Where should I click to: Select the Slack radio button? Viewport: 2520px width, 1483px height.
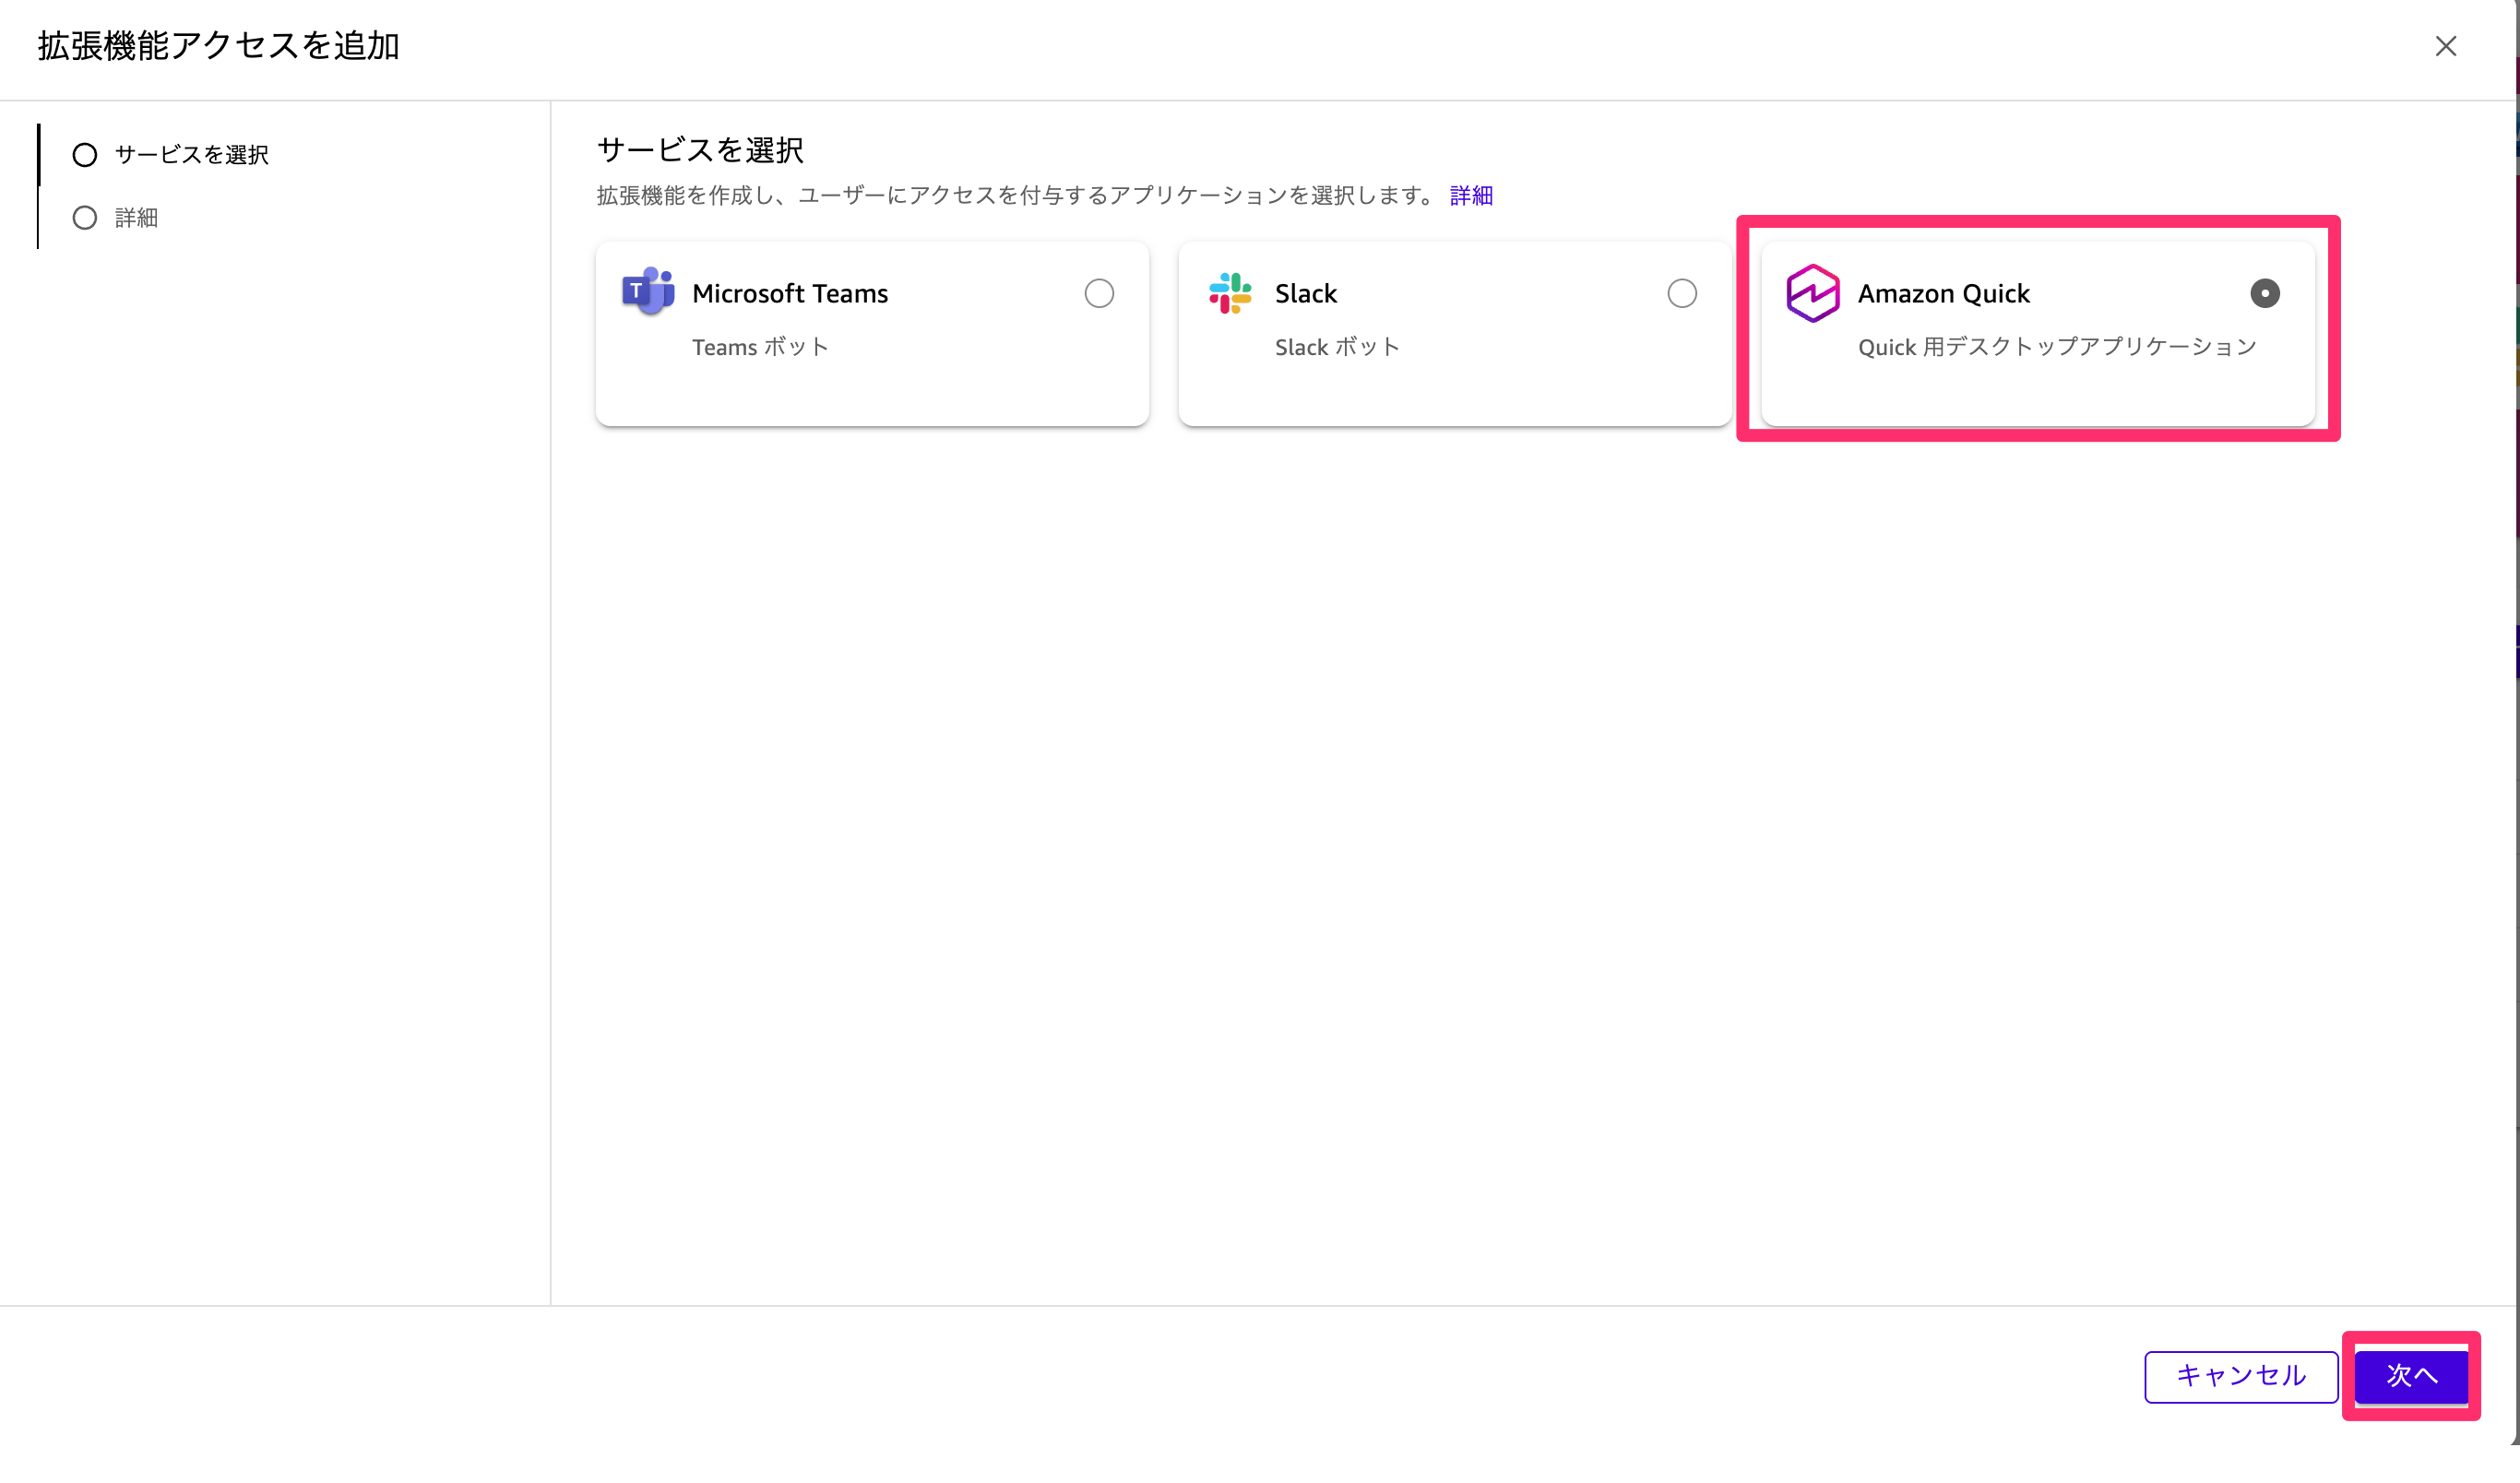1682,293
